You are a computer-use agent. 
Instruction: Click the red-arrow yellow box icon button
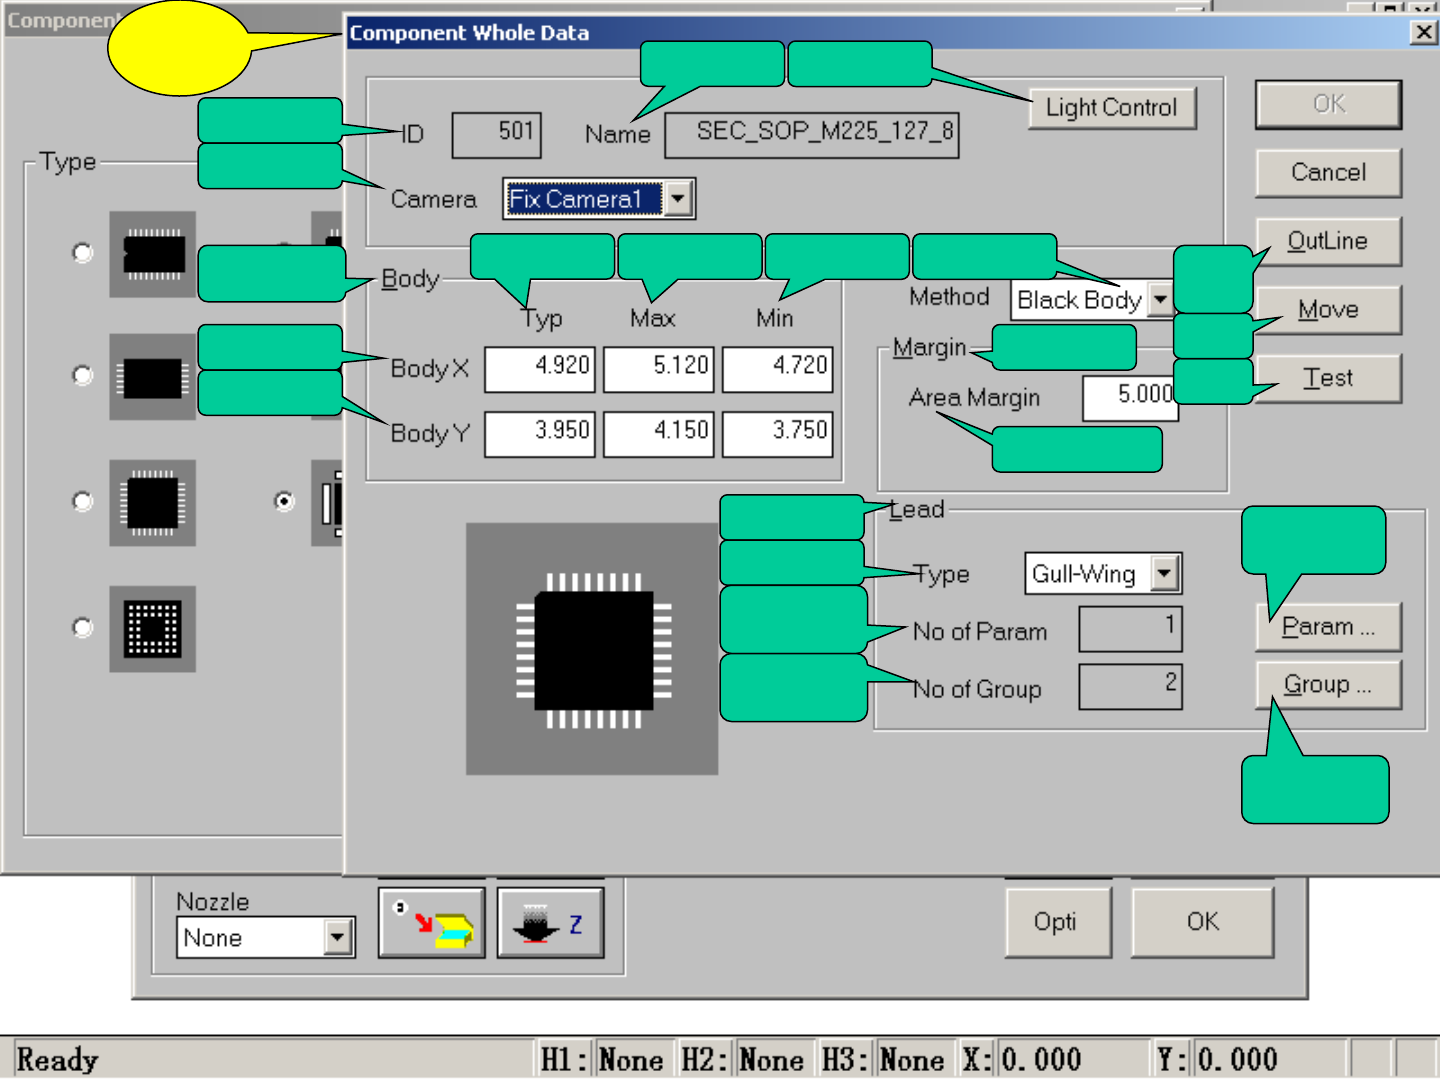click(432, 923)
